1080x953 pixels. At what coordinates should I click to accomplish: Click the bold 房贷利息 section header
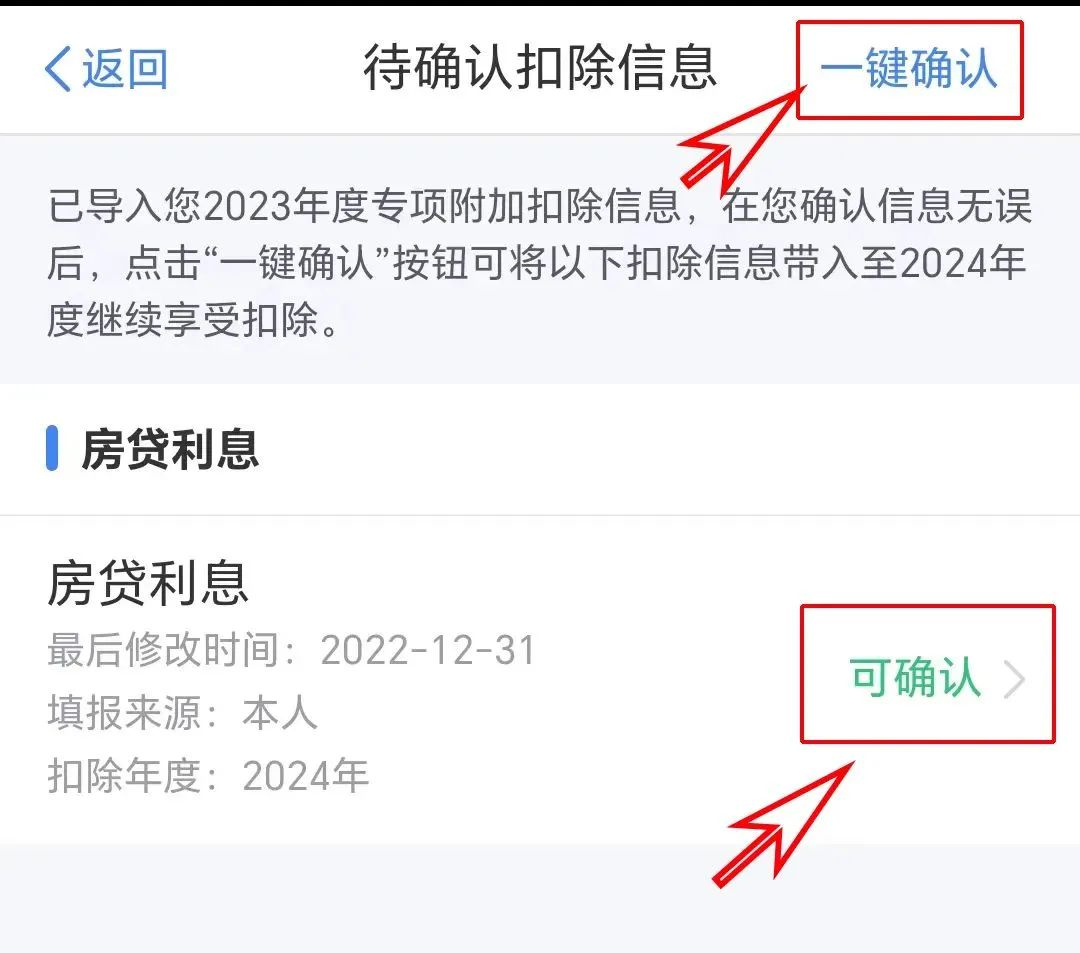pos(170,449)
